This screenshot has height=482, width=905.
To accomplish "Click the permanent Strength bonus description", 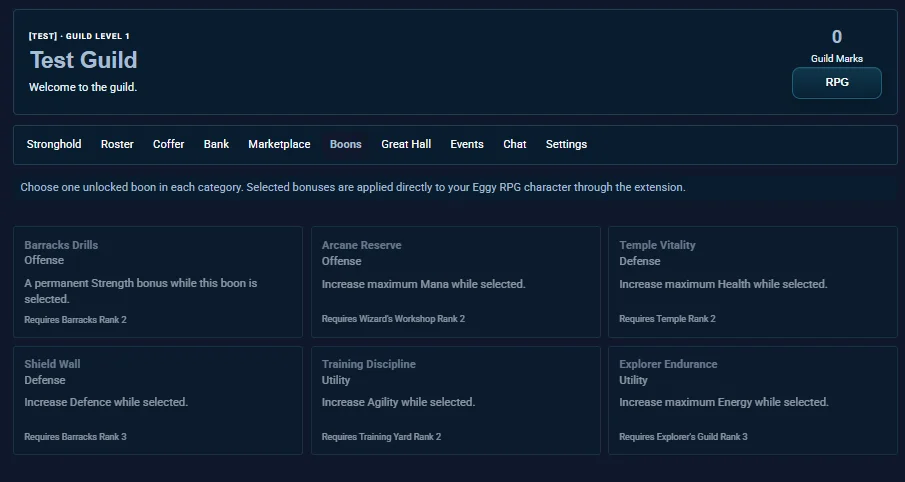I will point(141,291).
